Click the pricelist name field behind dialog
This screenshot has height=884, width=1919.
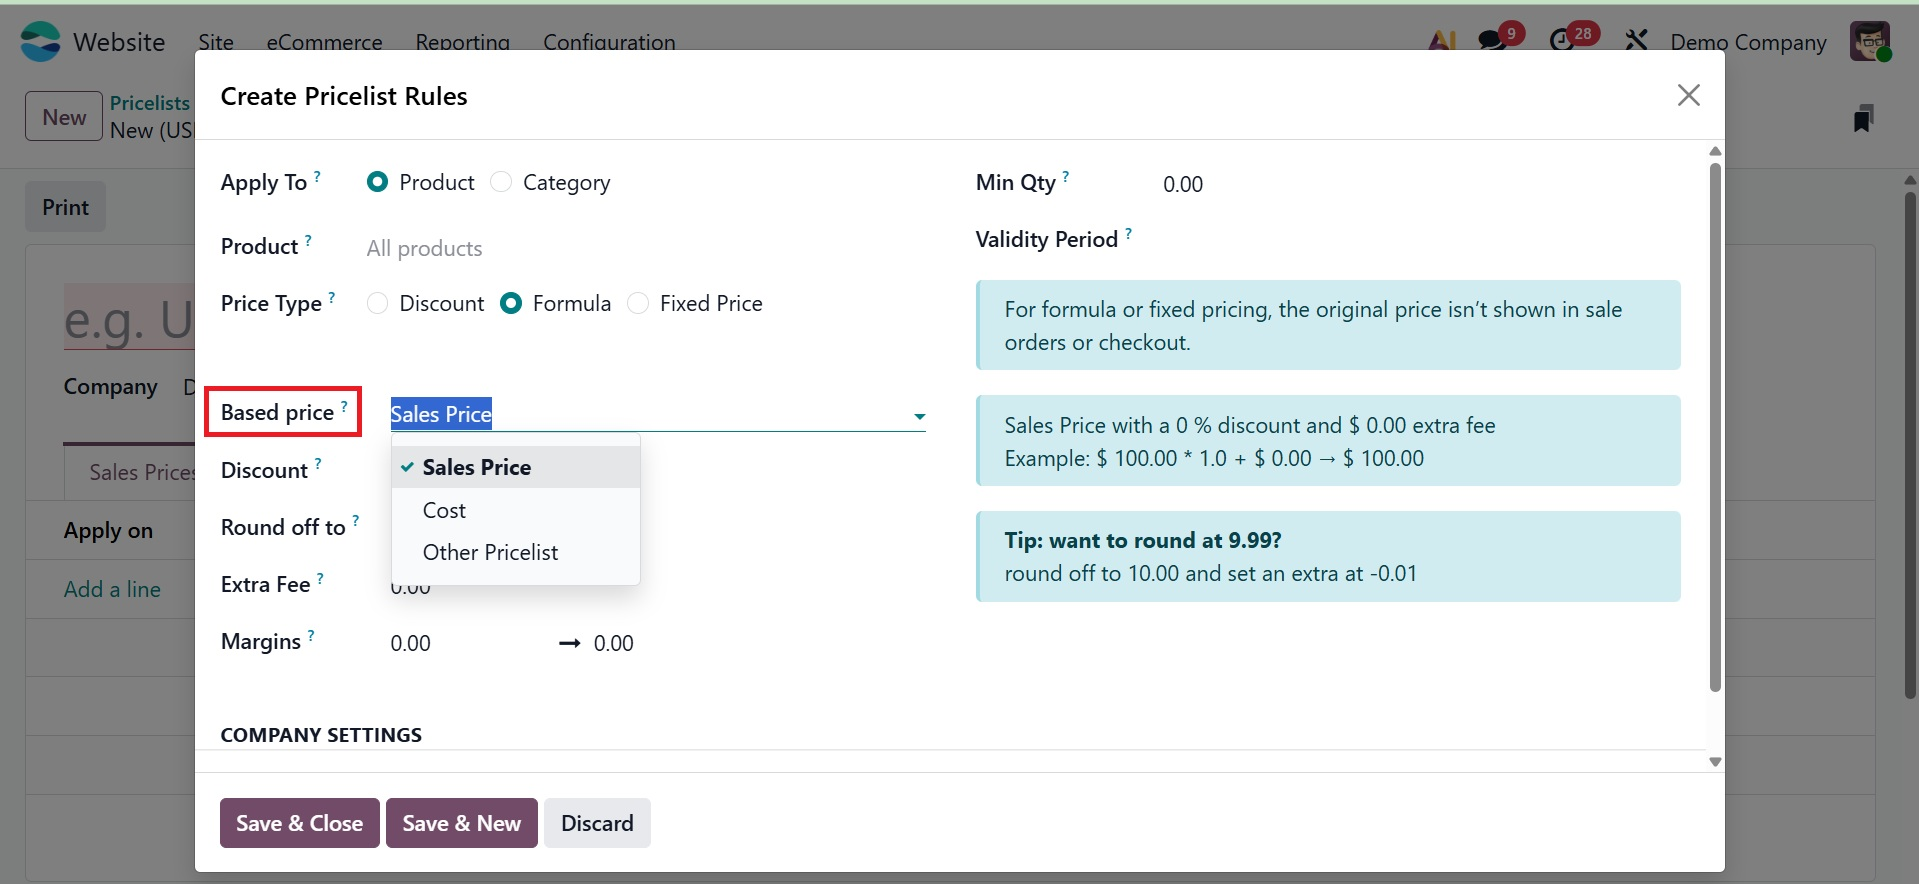click(x=129, y=318)
